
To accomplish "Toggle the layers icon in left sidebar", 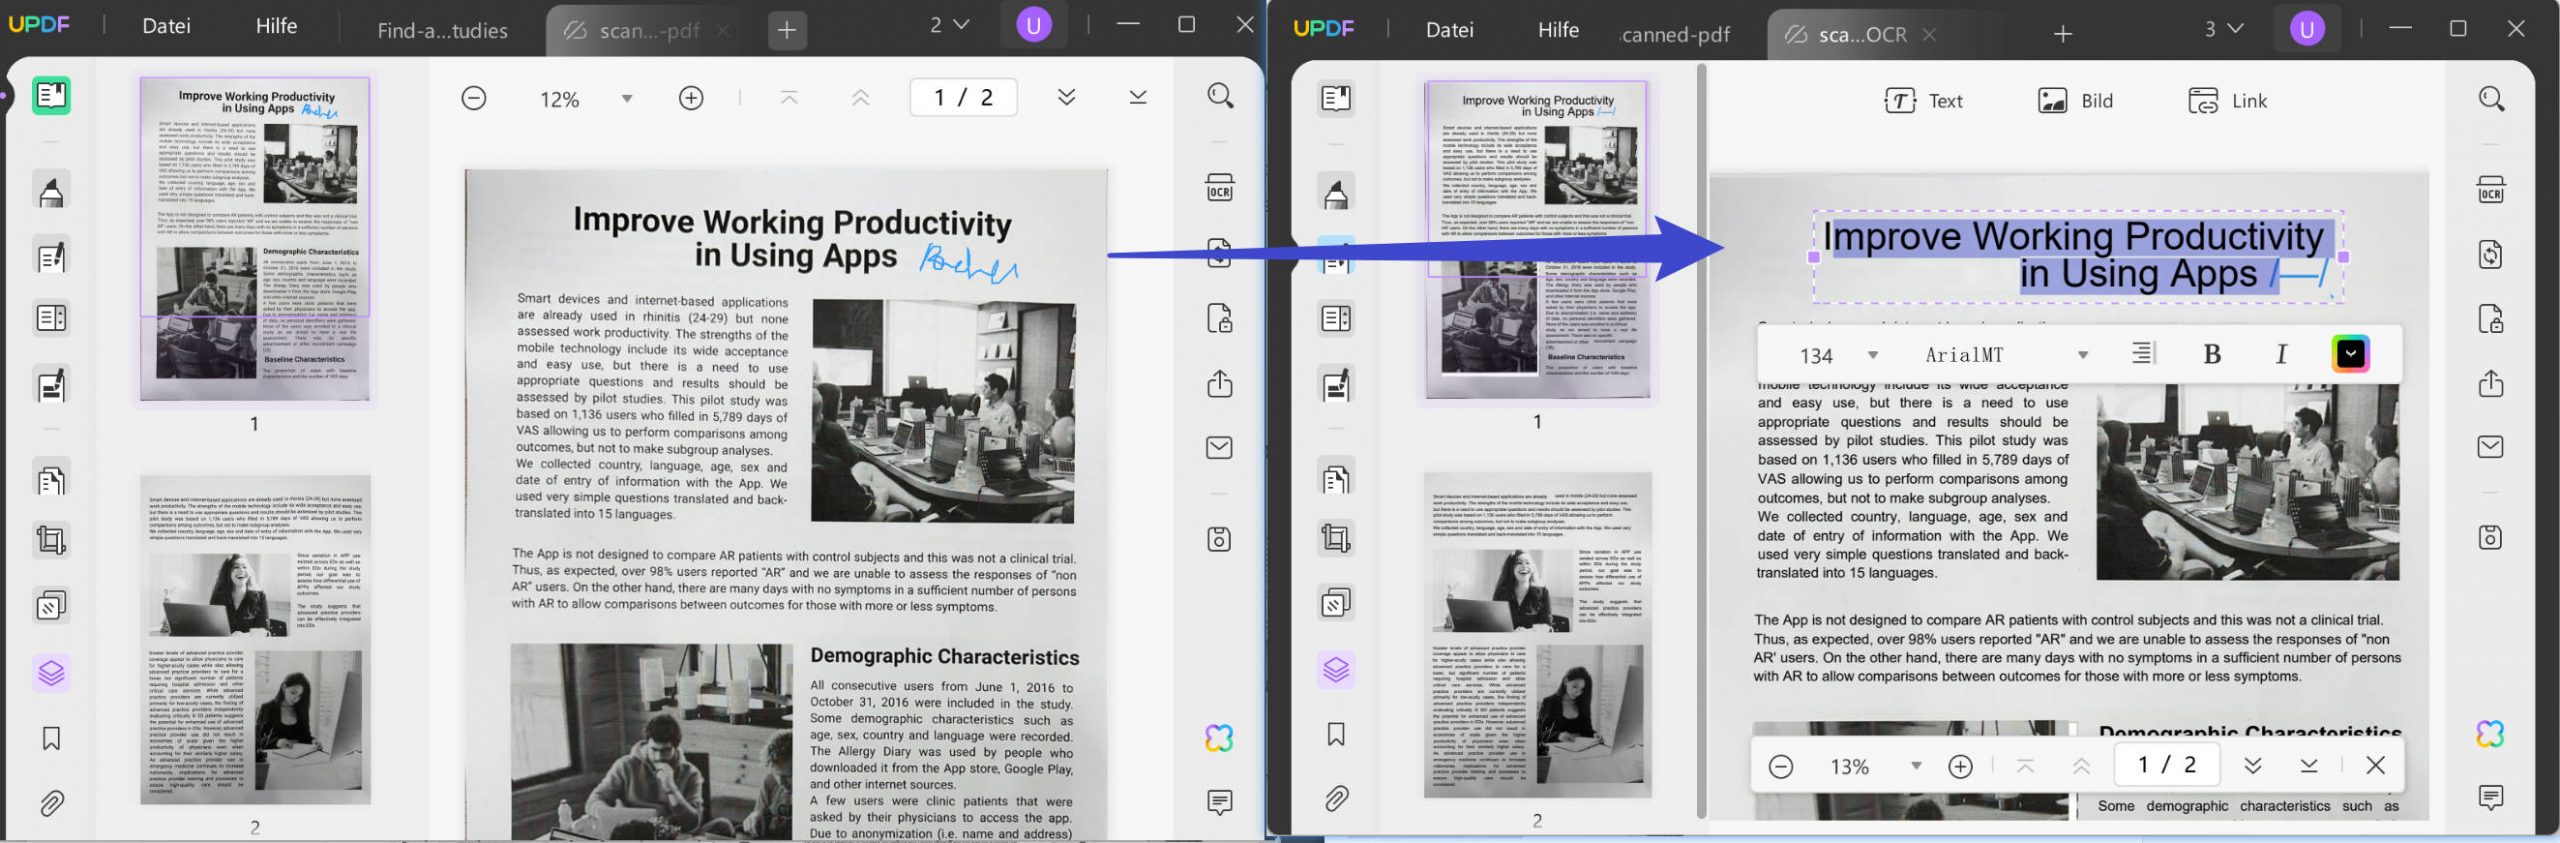I will (51, 673).
